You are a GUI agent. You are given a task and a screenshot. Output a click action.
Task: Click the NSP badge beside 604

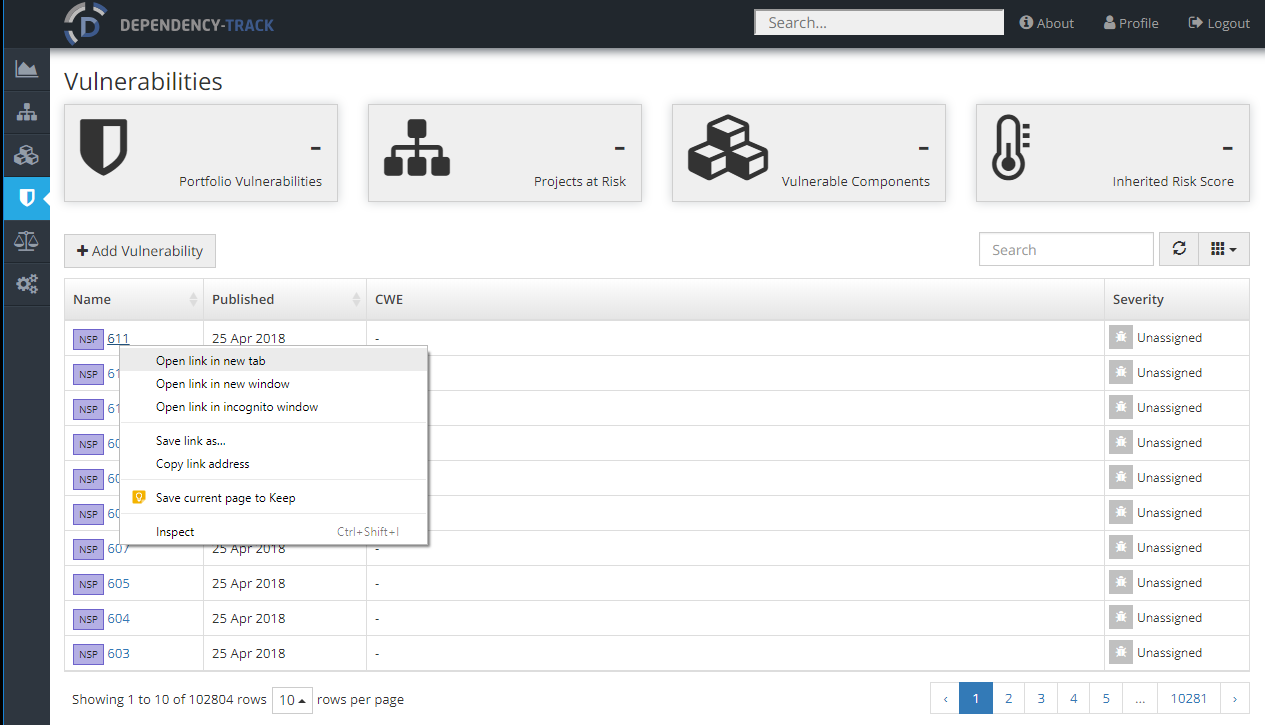(88, 619)
